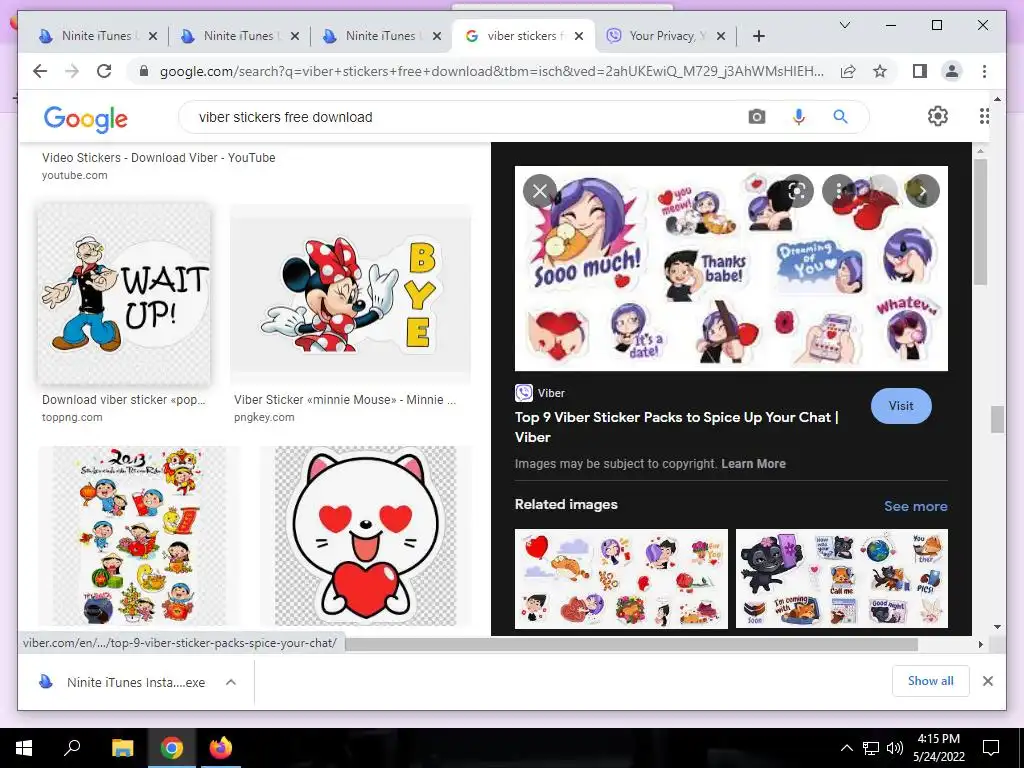Viewport: 1024px width, 768px height.
Task: Search by image camera icon
Action: pyautogui.click(x=757, y=117)
